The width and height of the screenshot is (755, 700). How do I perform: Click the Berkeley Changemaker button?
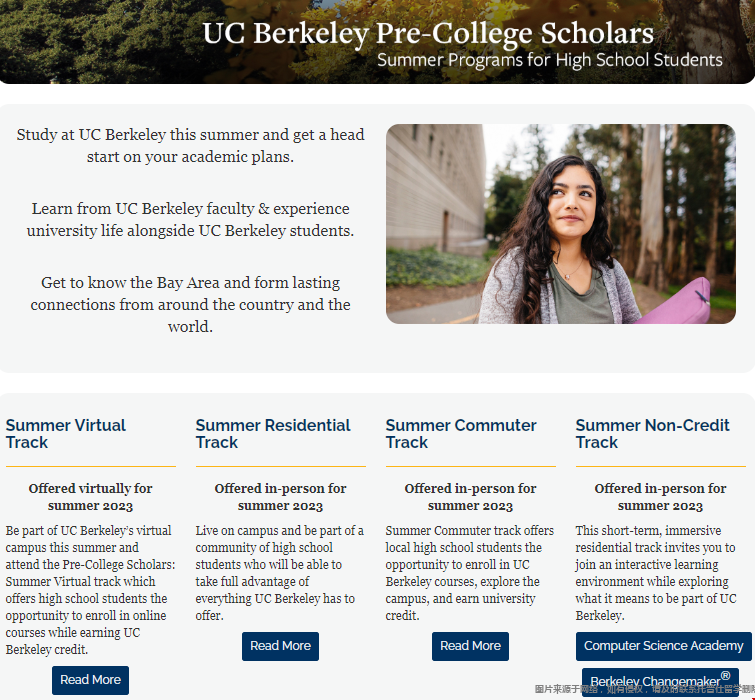pyautogui.click(x=659, y=682)
